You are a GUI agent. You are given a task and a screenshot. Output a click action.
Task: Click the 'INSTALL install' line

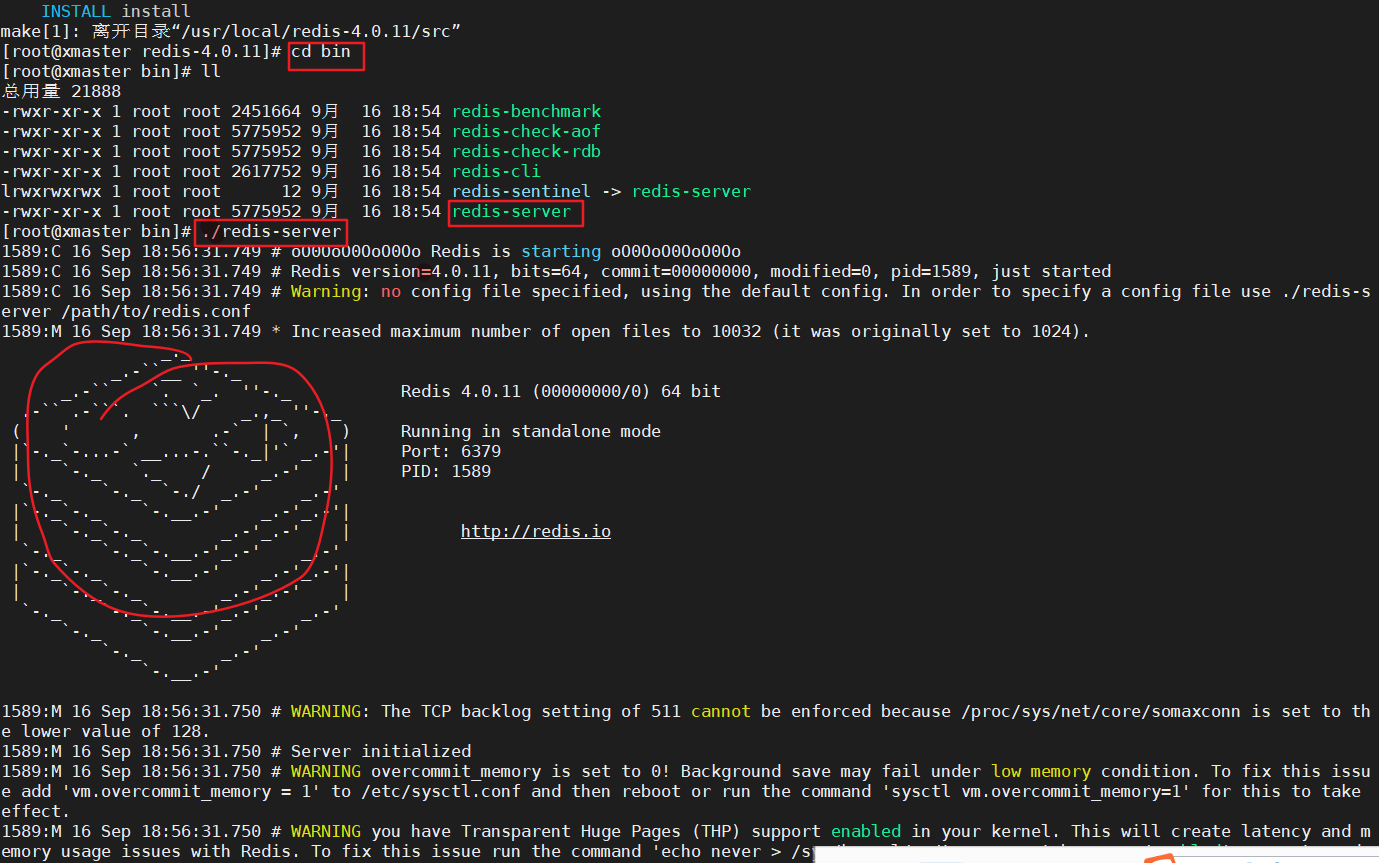pos(116,11)
